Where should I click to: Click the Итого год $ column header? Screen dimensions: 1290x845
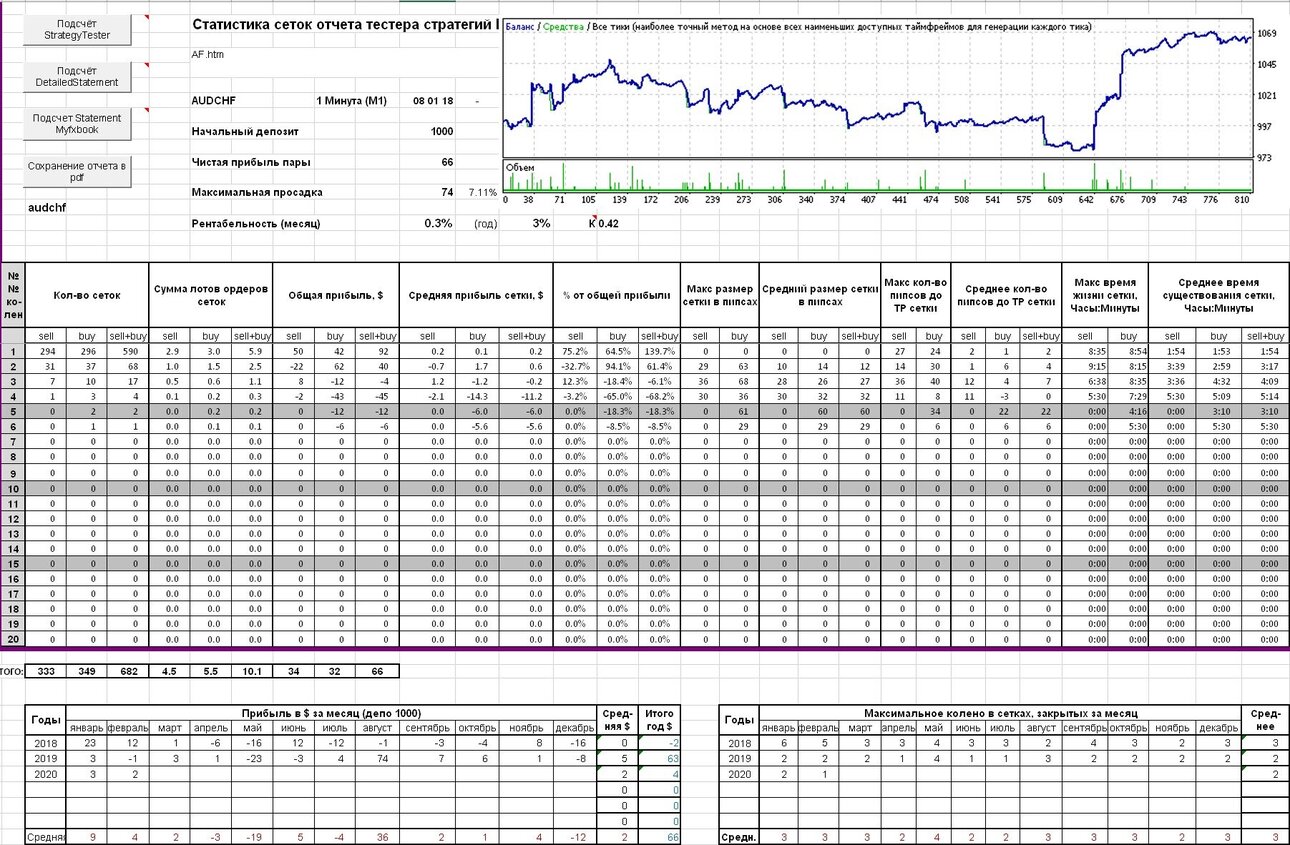pos(660,720)
